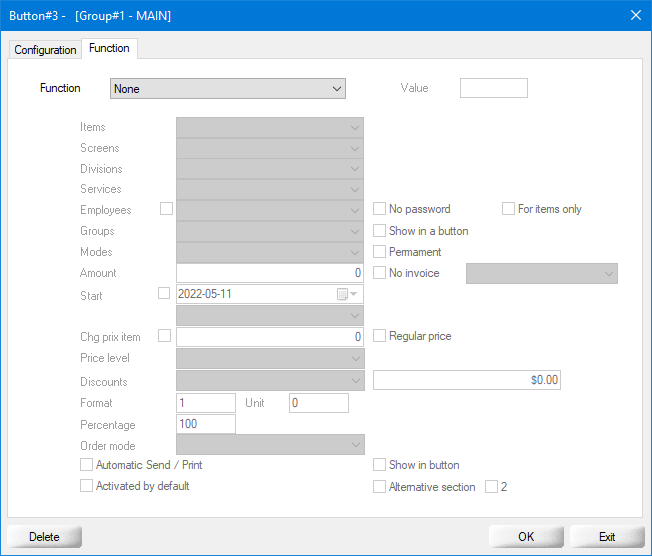This screenshot has width=652, height=556.
Task: Click into the Value input field
Action: coord(493,88)
